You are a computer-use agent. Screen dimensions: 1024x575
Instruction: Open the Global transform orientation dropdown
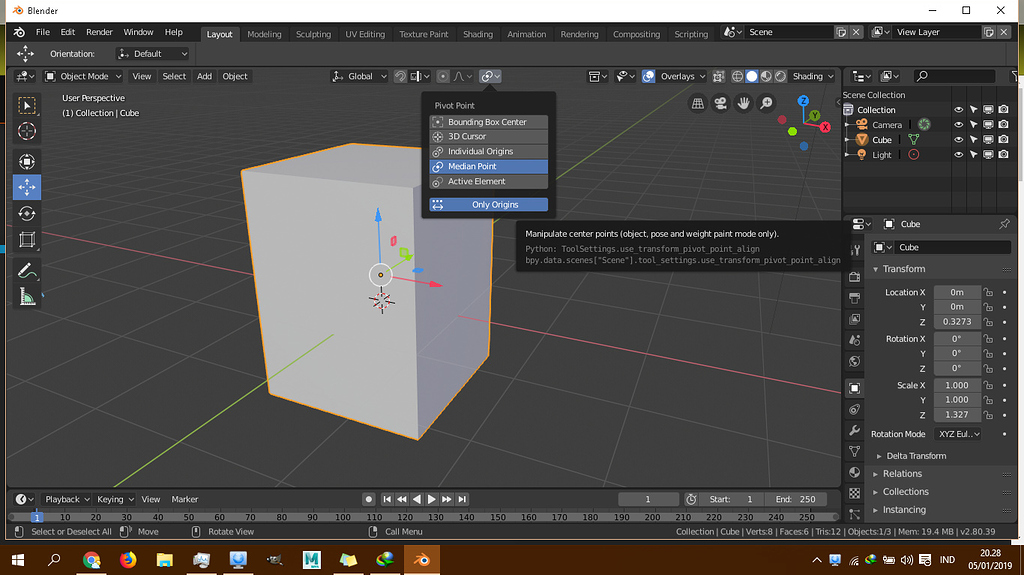pos(359,76)
